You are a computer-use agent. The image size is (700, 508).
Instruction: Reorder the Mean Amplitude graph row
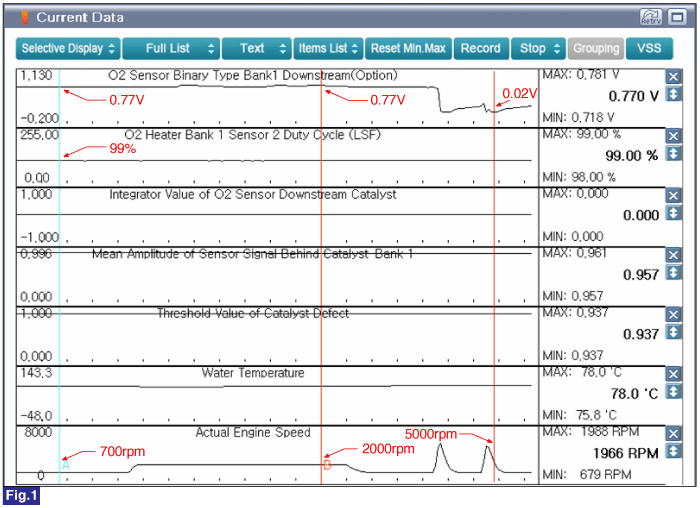(673, 272)
